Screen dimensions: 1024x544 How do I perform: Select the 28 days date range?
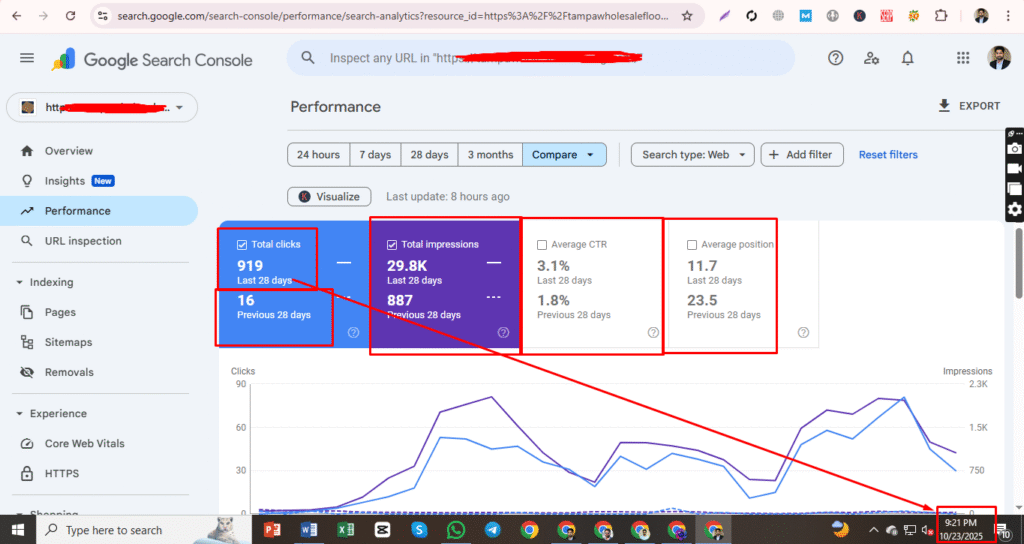tap(429, 155)
